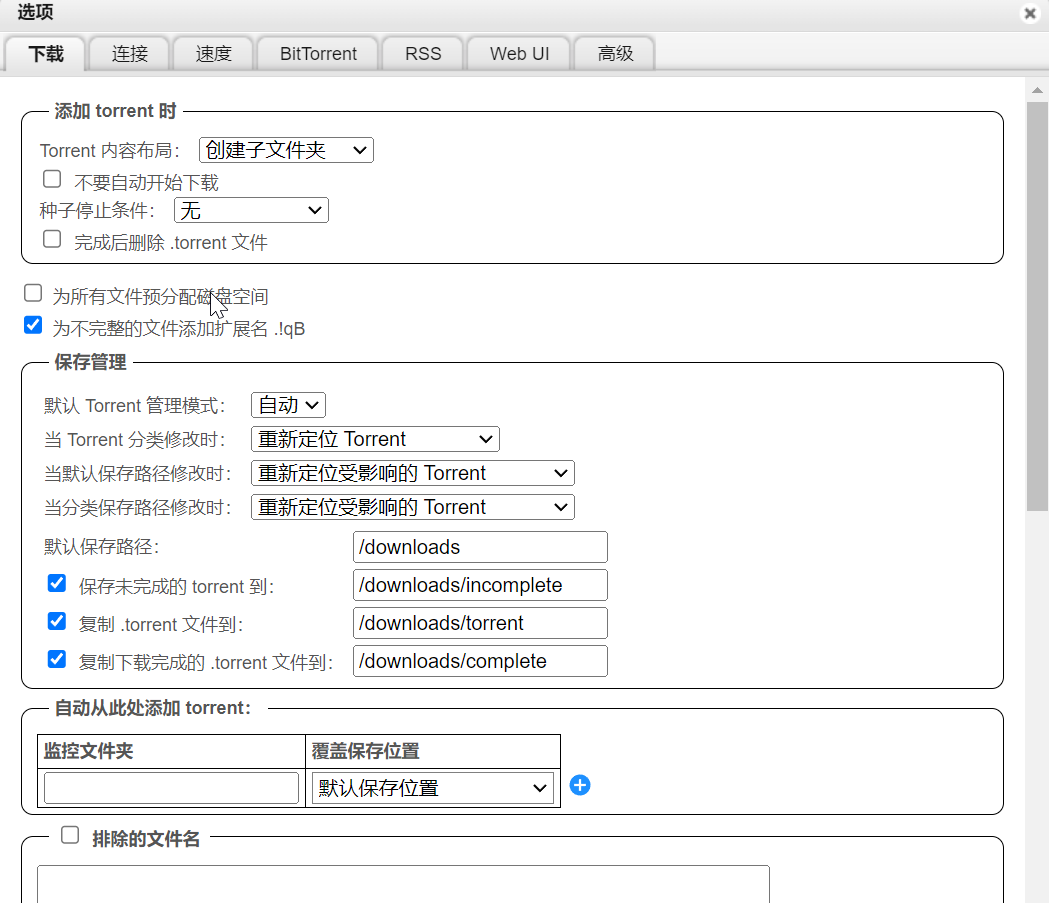
Task: Open the 默认 Torrent 管理模式 dropdown
Action: point(288,404)
